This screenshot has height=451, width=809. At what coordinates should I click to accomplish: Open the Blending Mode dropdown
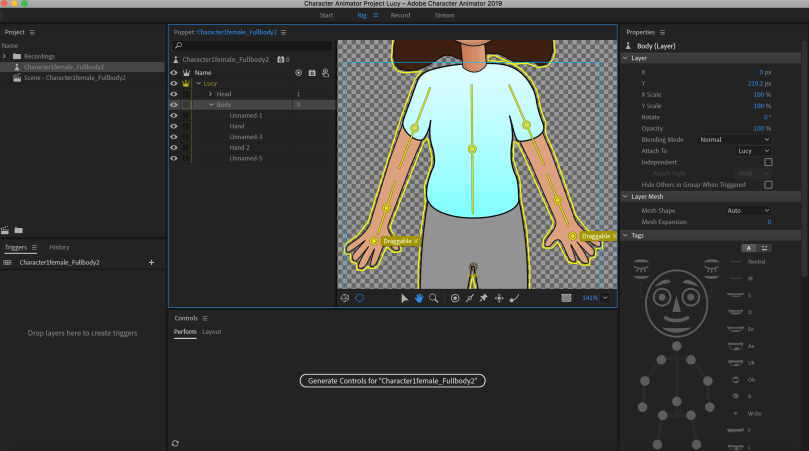point(734,140)
